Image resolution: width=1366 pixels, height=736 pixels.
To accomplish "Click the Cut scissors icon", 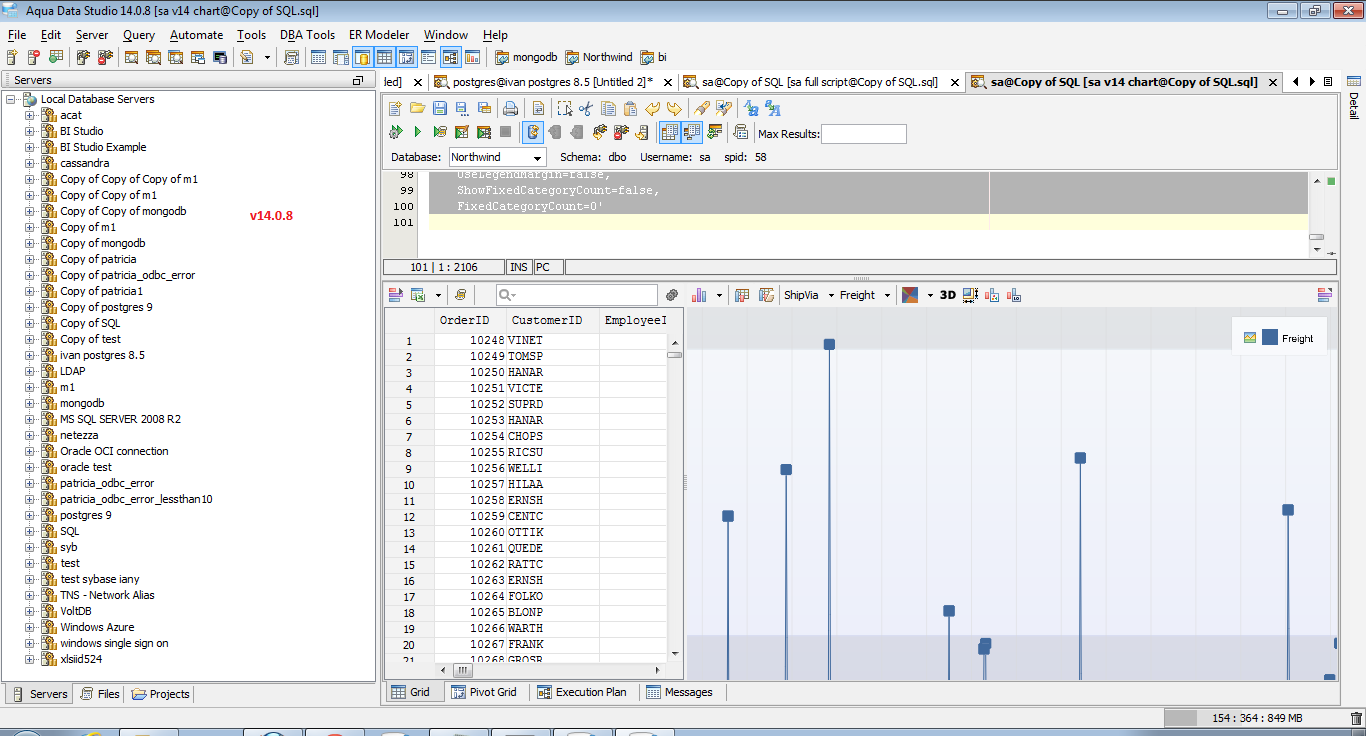I will pyautogui.click(x=586, y=109).
